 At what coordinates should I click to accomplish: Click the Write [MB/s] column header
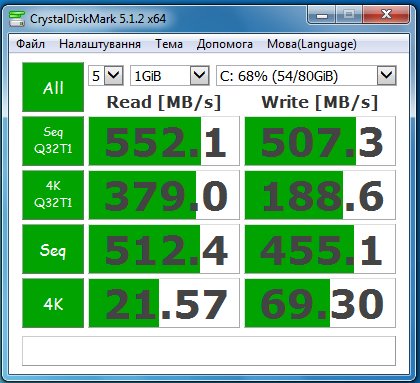(x=320, y=102)
